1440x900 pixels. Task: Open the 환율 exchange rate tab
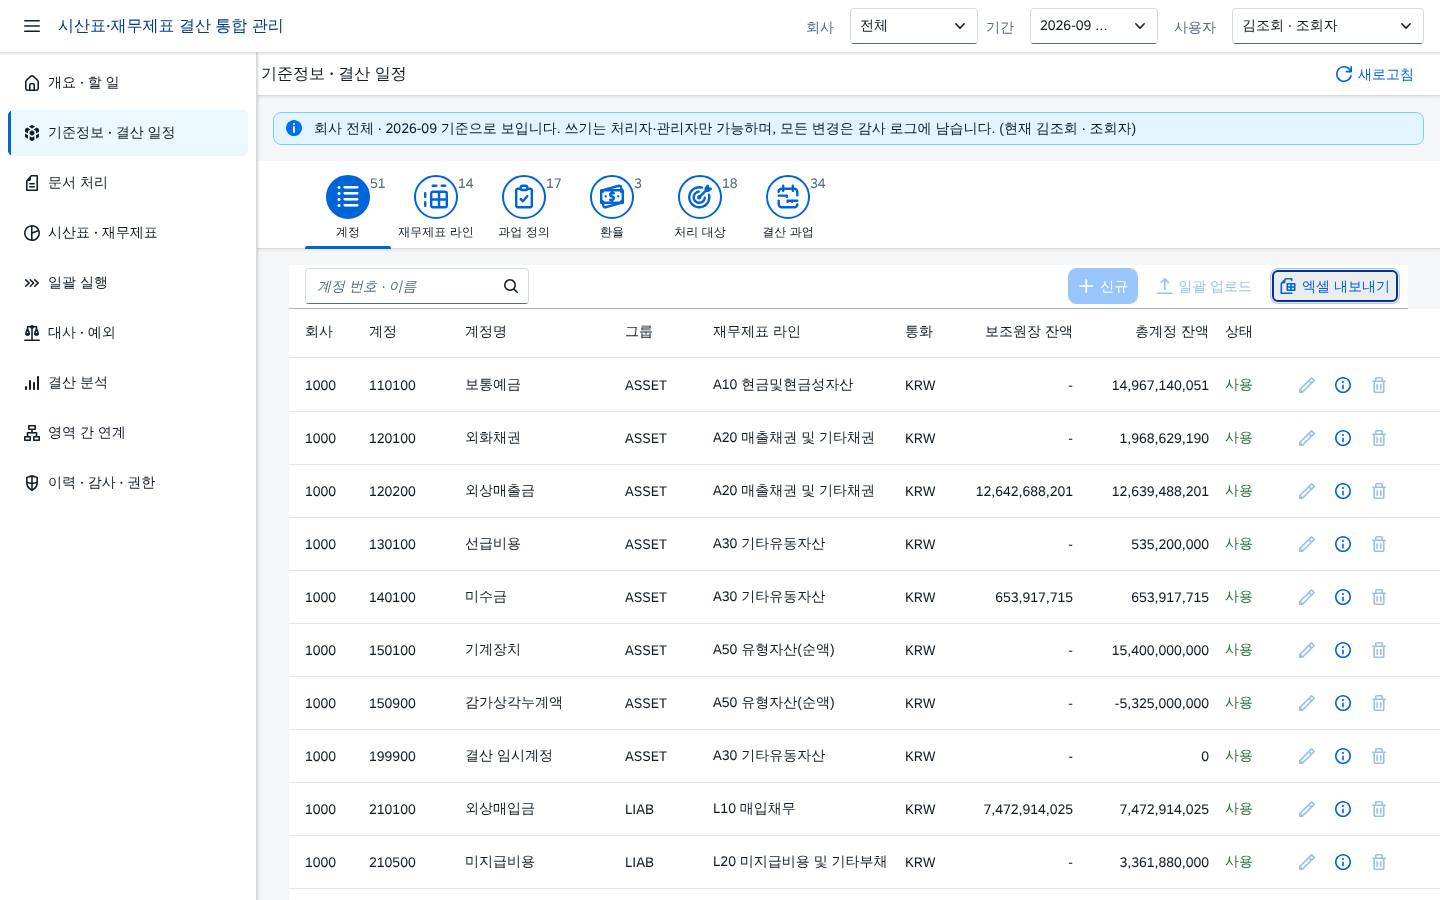(x=612, y=208)
